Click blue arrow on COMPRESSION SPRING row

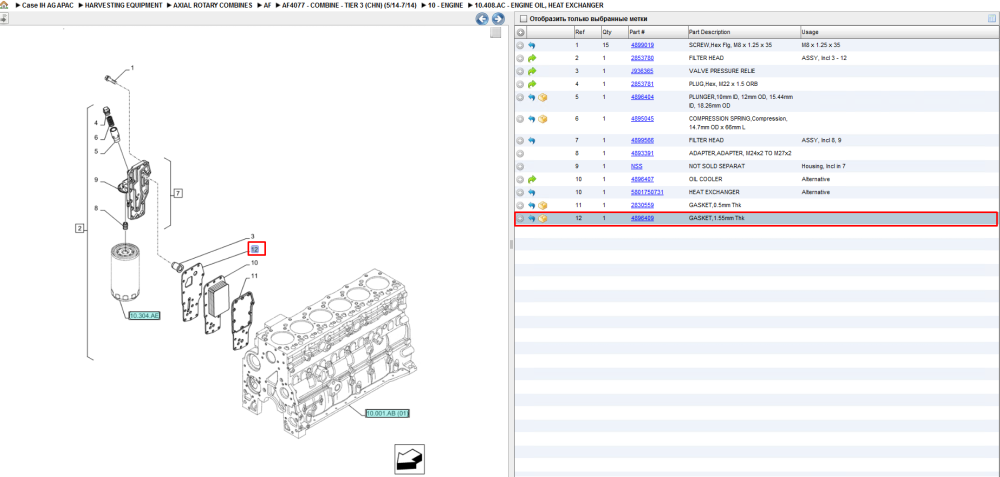(x=531, y=119)
